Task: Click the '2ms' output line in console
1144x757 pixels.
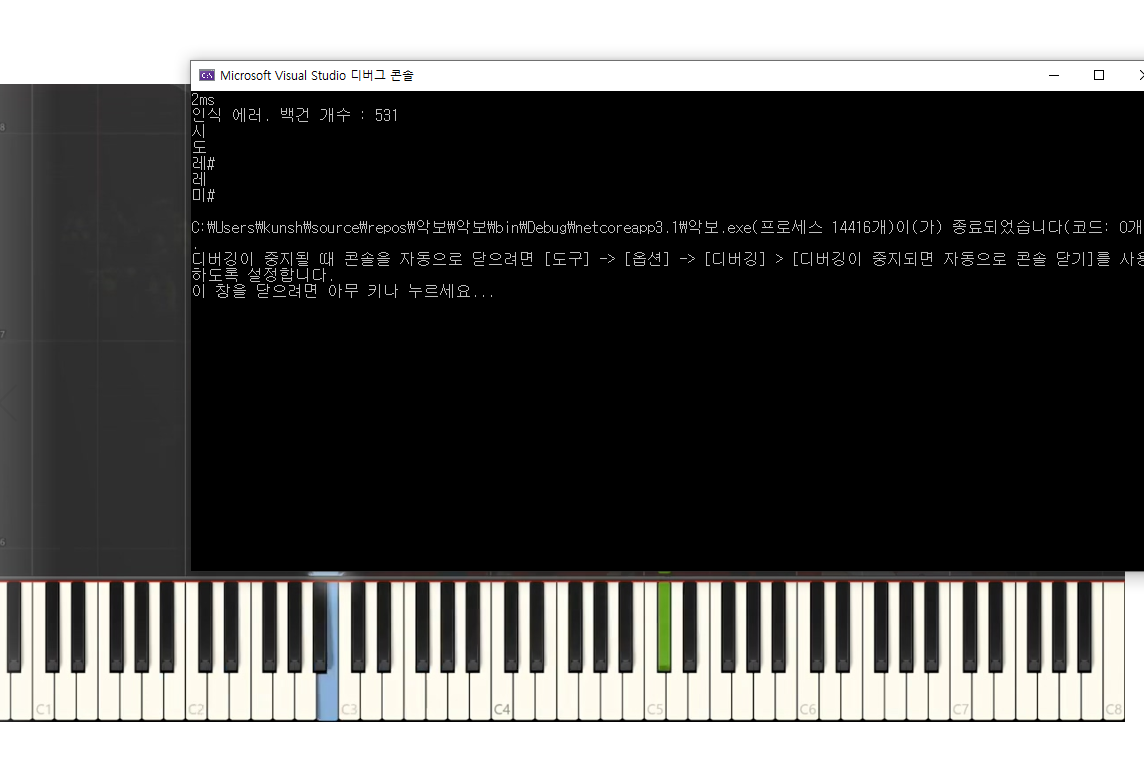Action: coord(203,100)
